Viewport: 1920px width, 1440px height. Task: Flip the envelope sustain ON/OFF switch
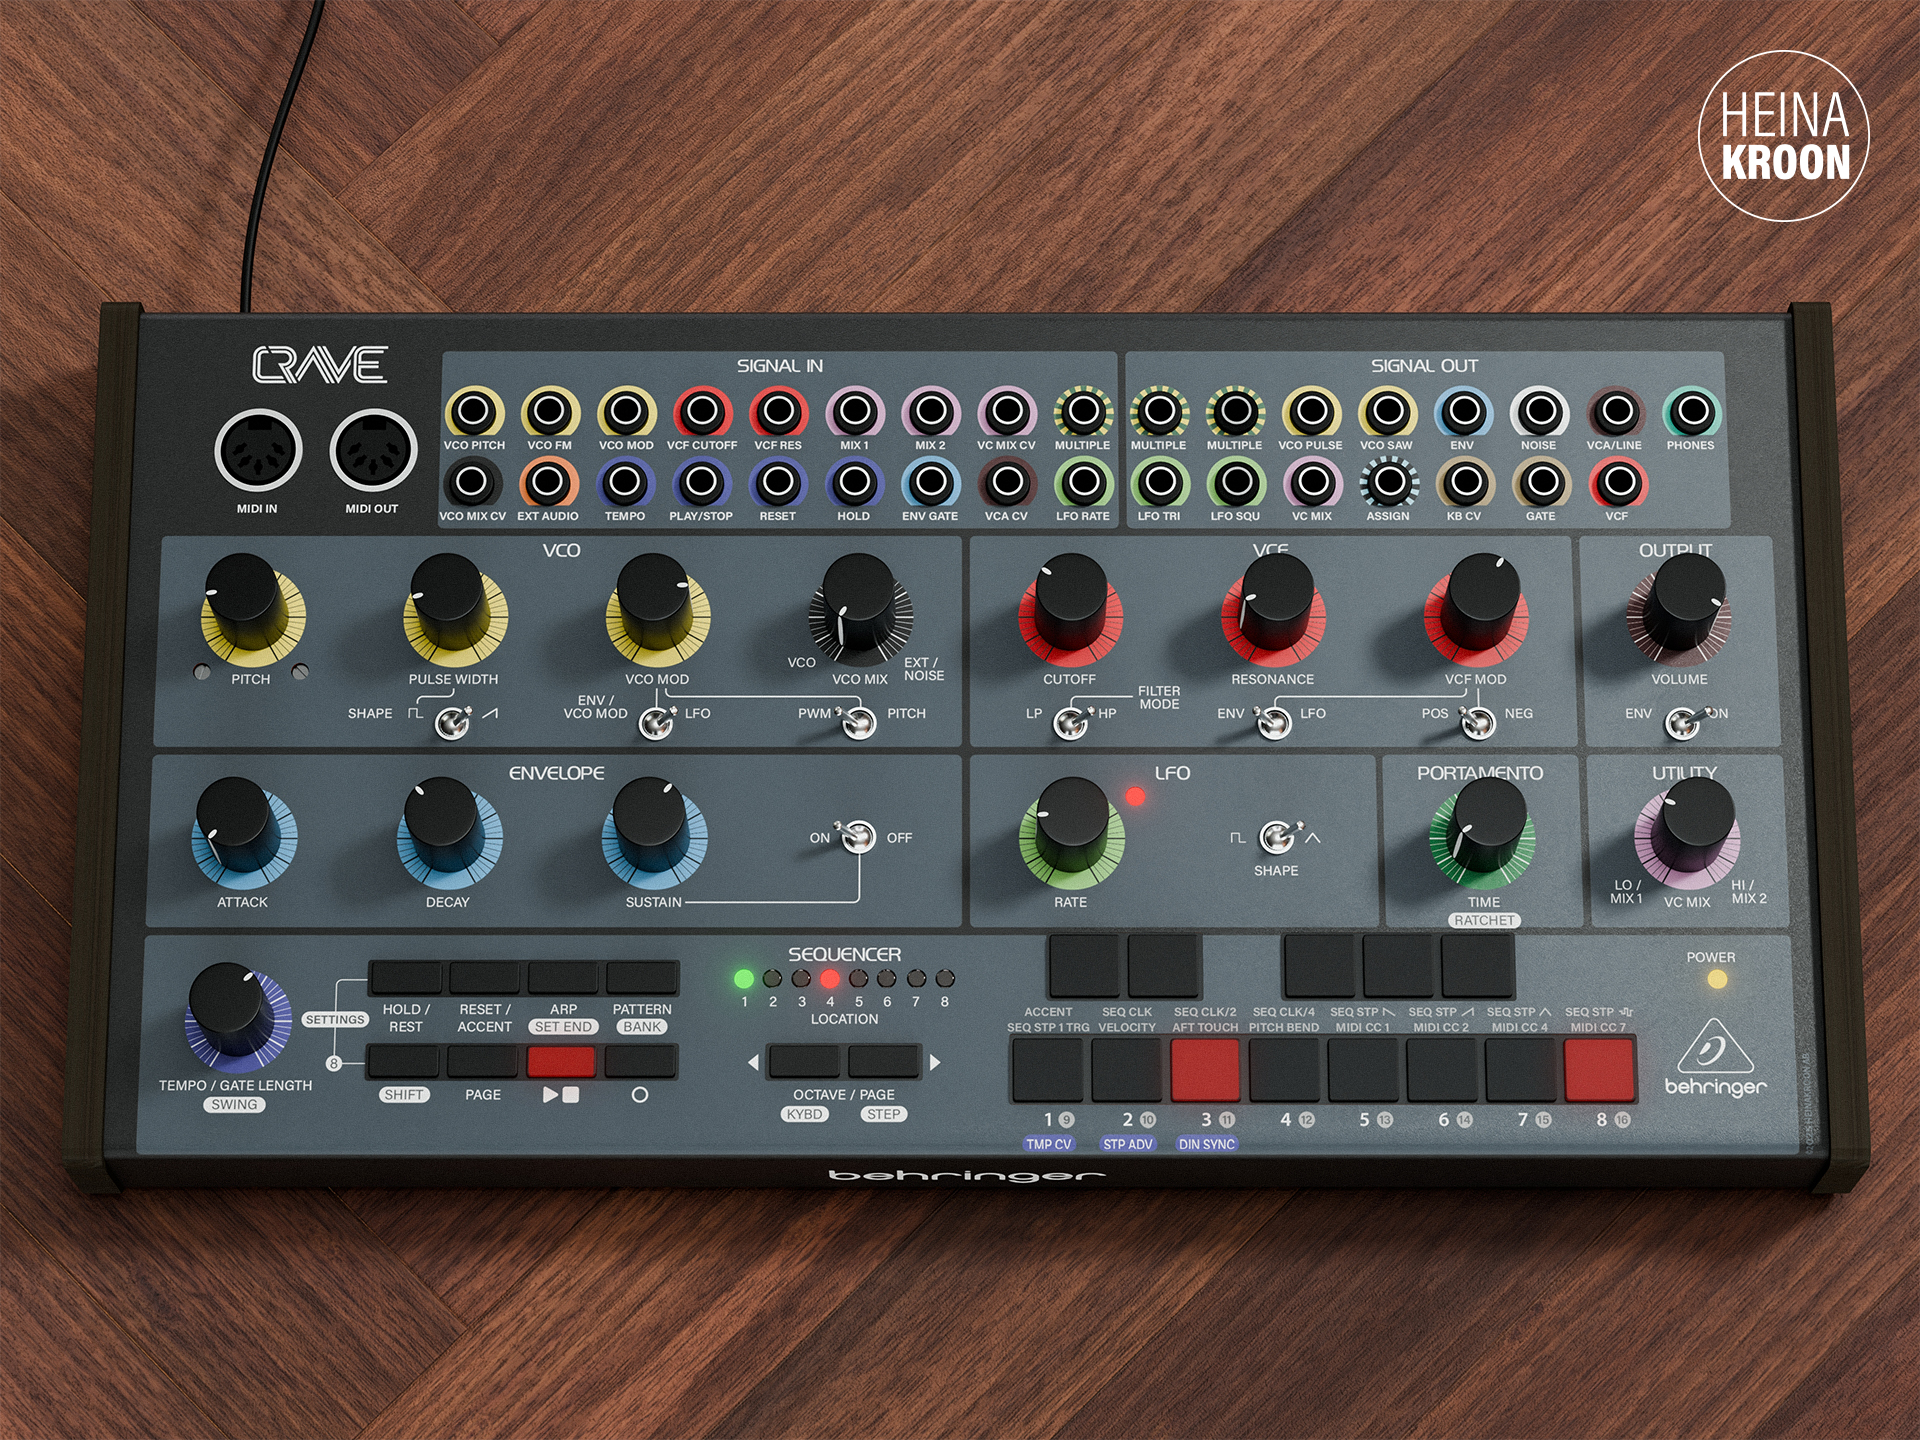857,836
